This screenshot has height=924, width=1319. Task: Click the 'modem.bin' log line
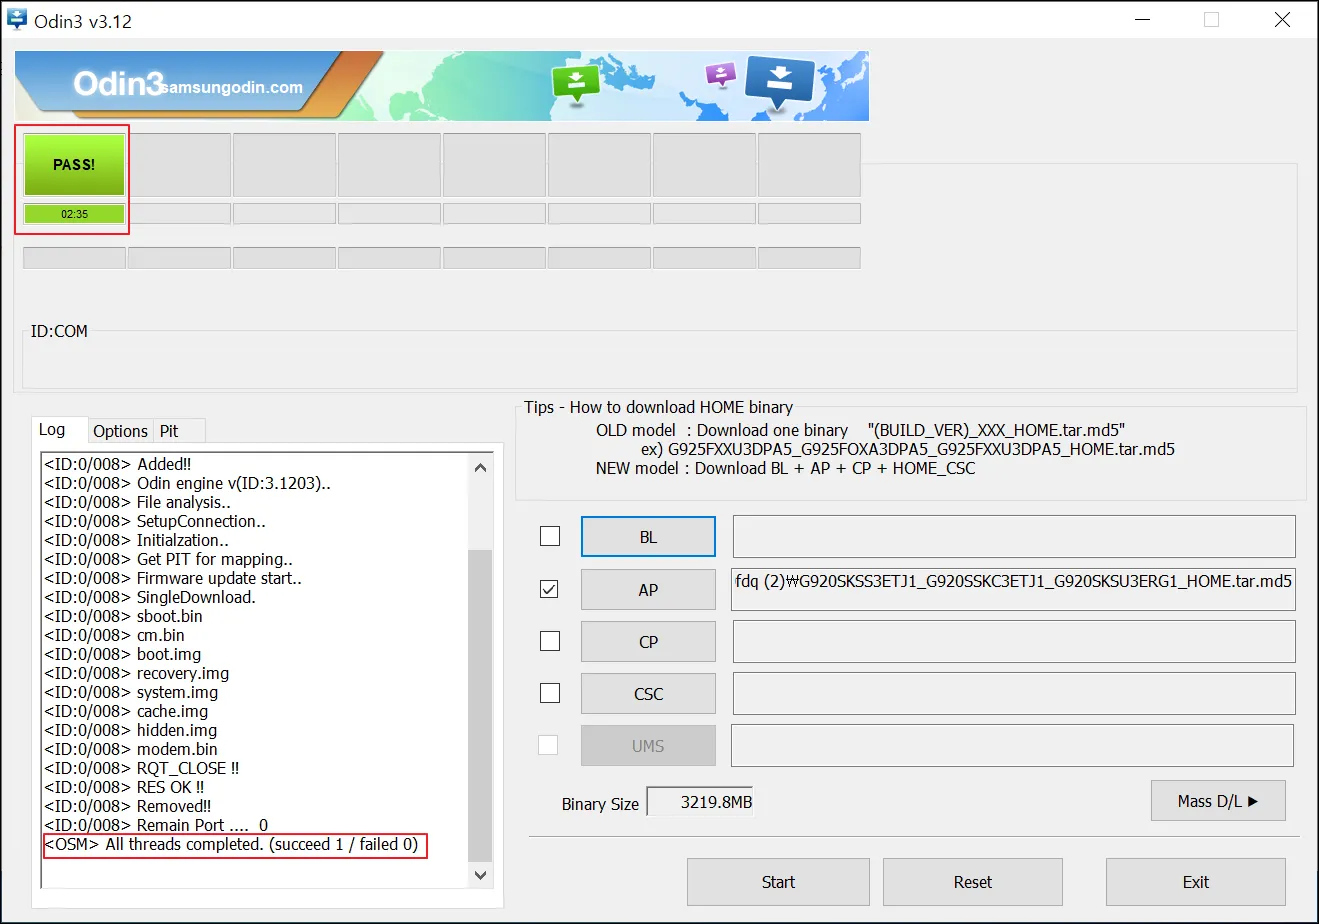(x=131, y=749)
